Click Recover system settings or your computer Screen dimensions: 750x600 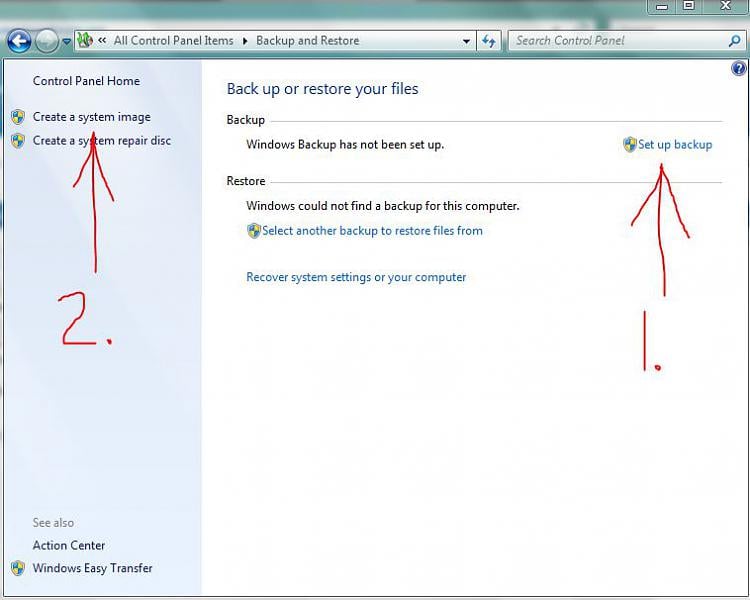(356, 277)
